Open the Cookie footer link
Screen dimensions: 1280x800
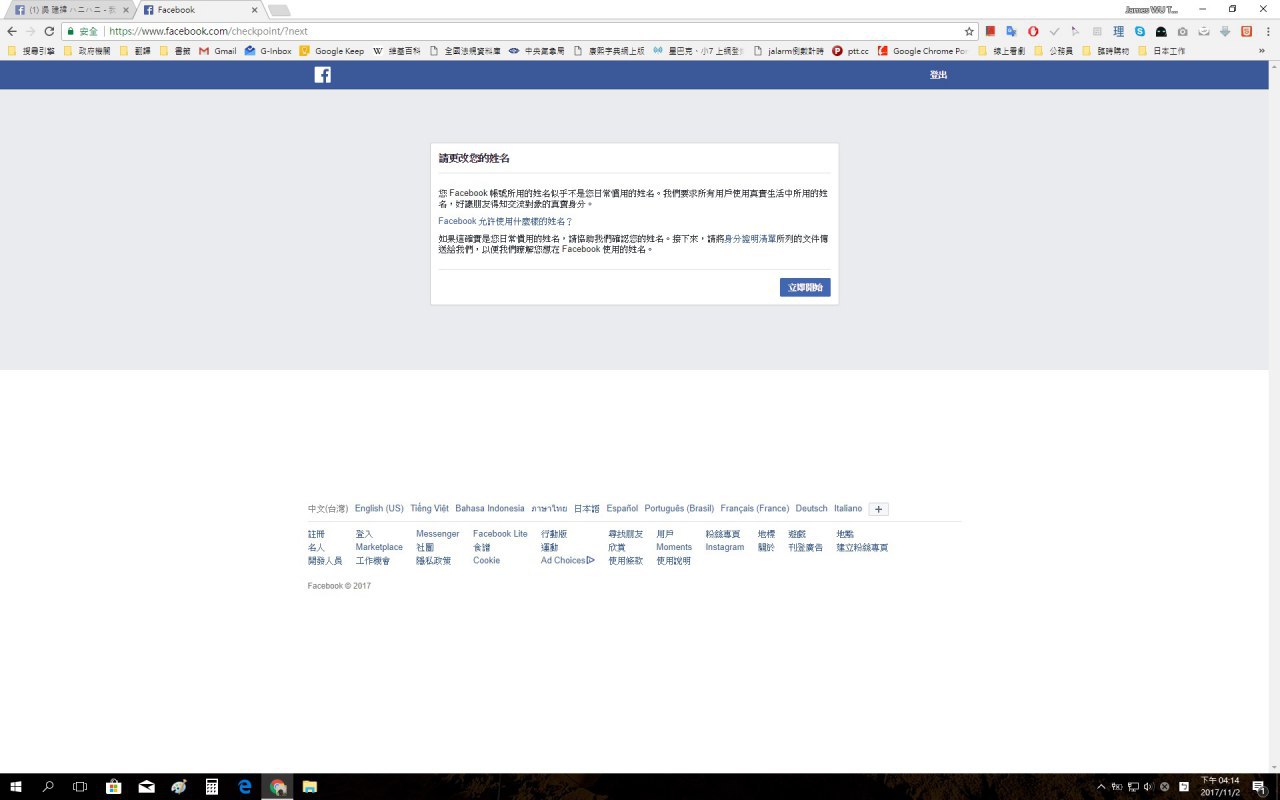point(487,561)
